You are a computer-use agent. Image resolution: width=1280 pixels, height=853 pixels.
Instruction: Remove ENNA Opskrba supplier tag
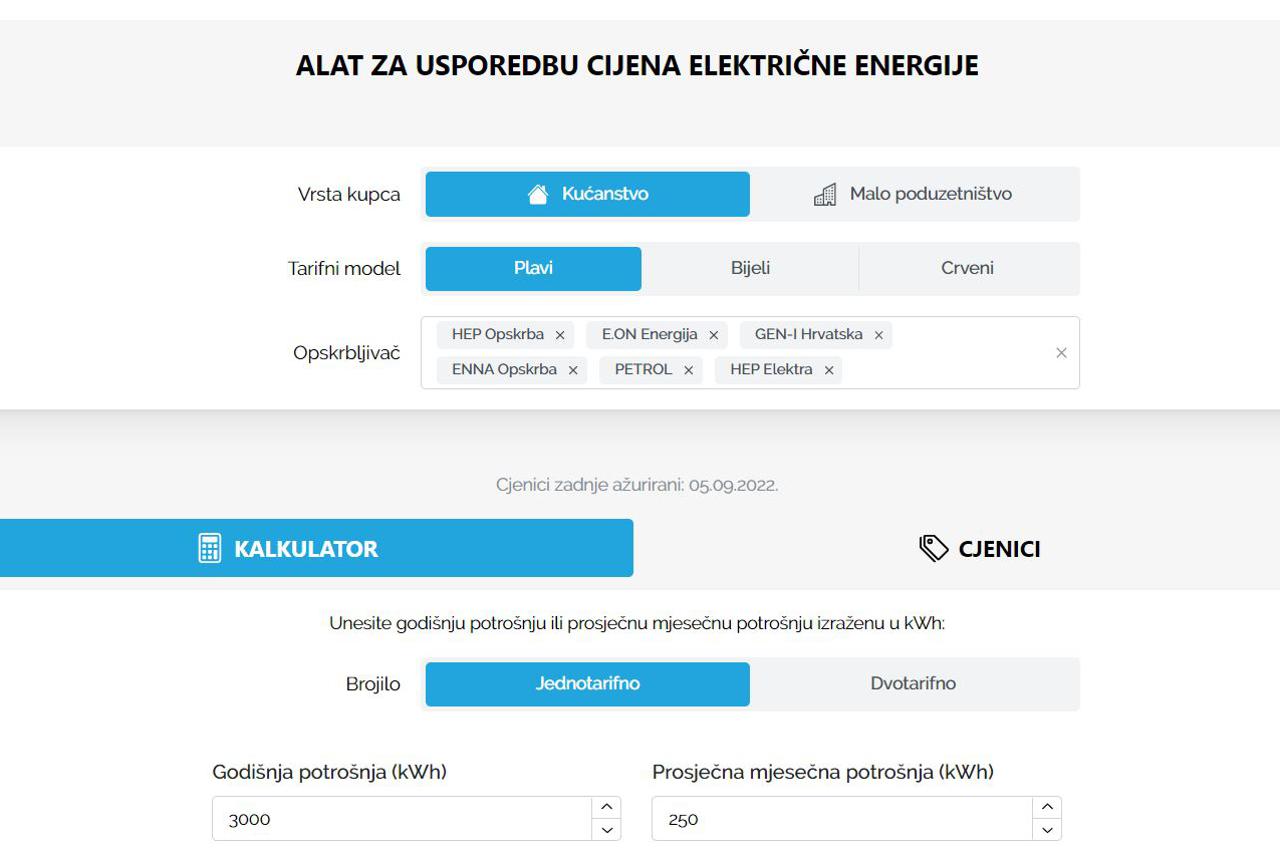pos(573,371)
